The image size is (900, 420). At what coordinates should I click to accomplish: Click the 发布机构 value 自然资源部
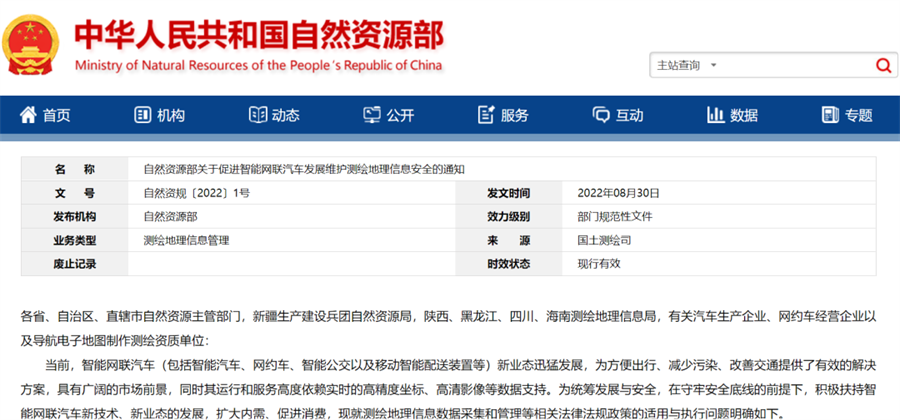(170, 217)
